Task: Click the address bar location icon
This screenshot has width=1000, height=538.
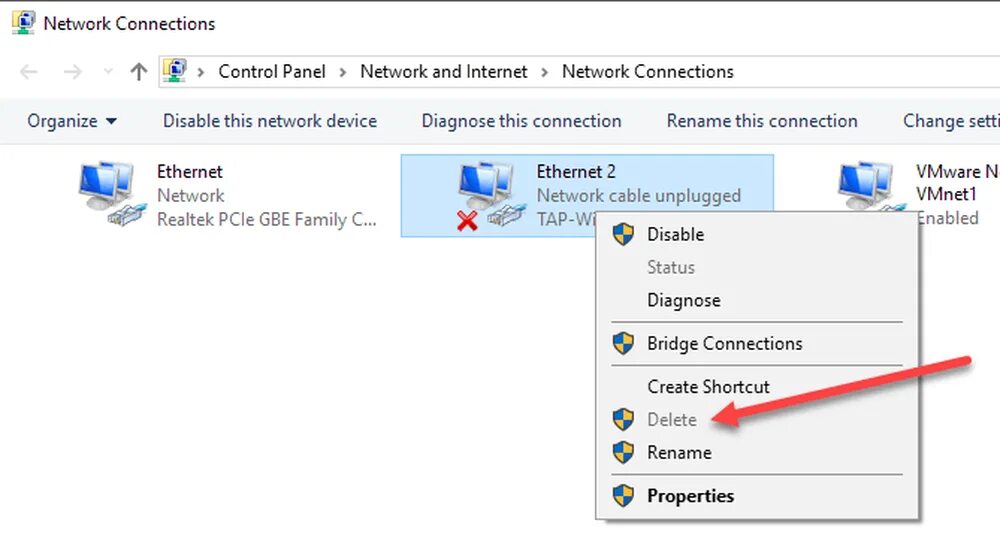Action: coord(174,71)
